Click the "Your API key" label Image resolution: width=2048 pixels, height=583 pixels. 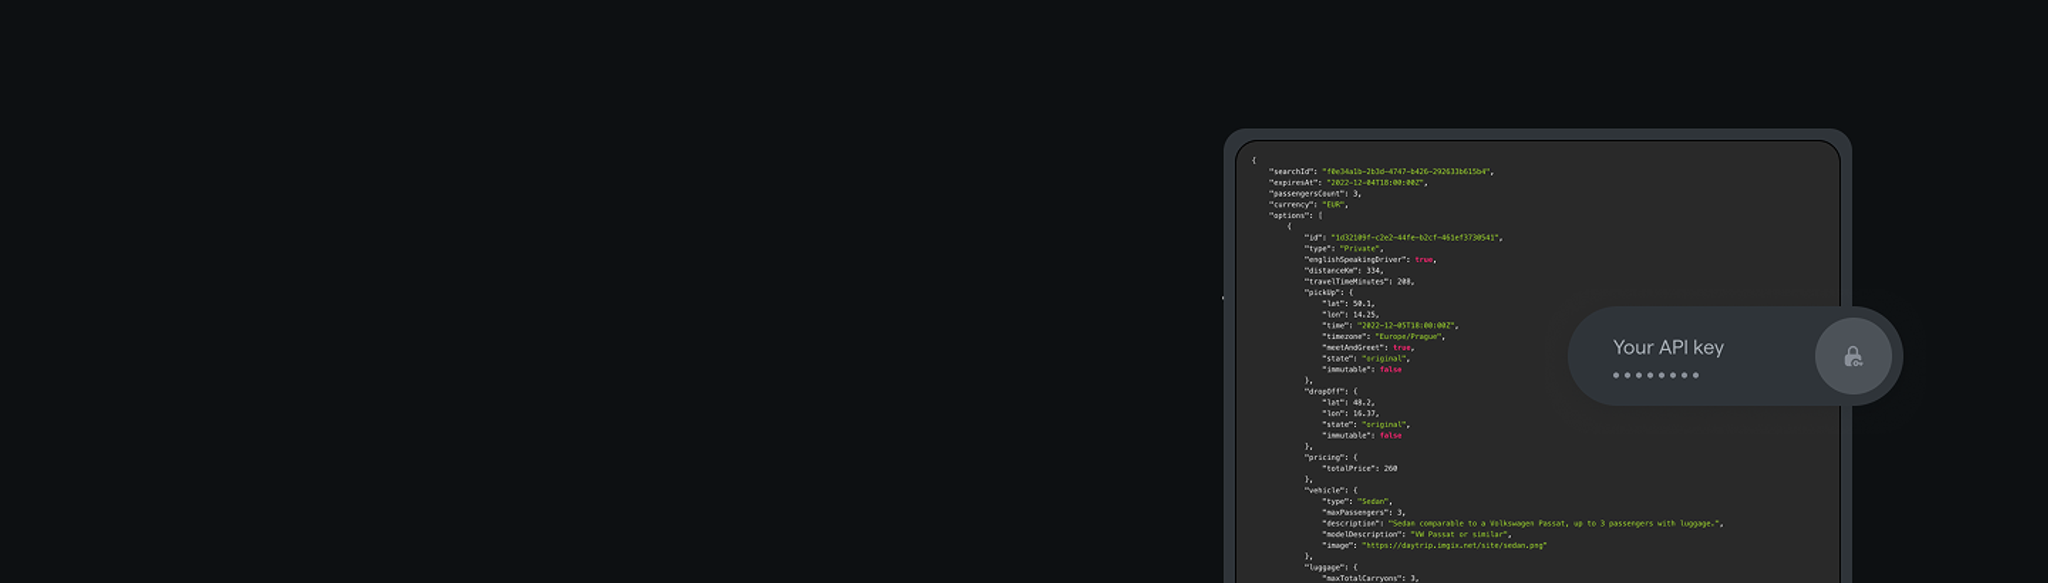pyautogui.click(x=1668, y=347)
